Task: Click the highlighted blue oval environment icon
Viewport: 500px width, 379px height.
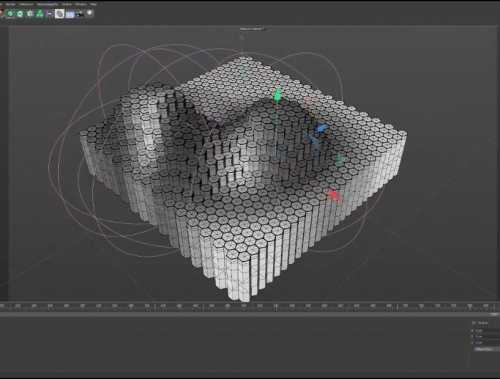Action: pos(59,14)
